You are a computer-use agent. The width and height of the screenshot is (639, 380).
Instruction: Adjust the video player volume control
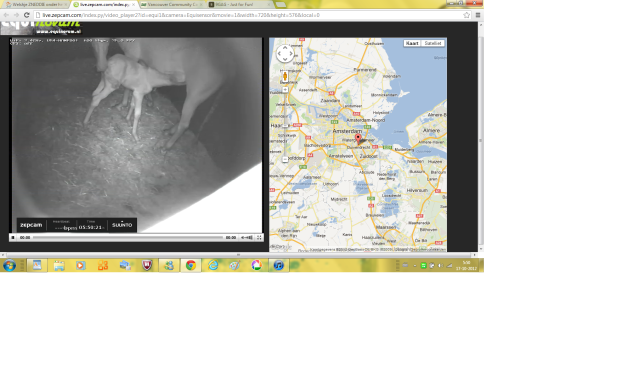[x=247, y=237]
